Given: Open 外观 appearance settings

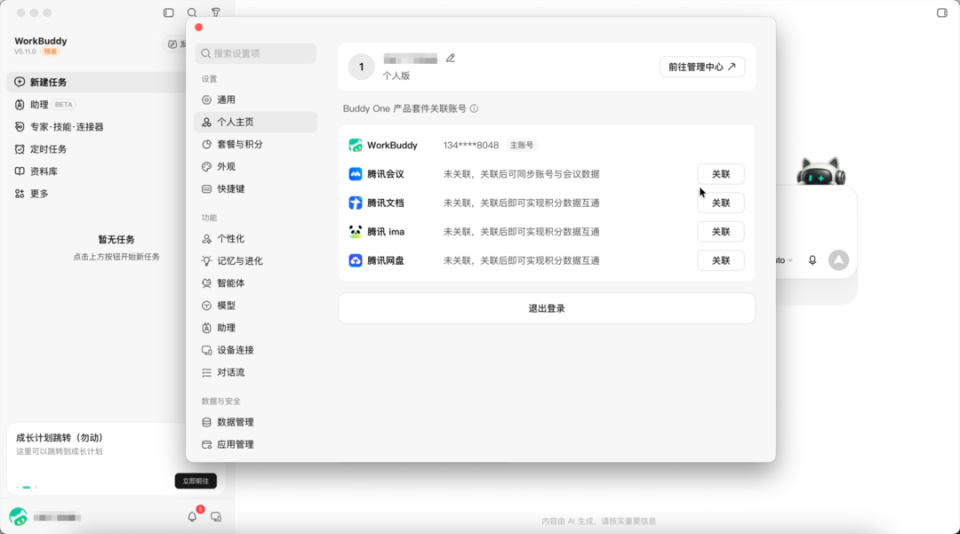Looking at the screenshot, I should click(x=255, y=167).
